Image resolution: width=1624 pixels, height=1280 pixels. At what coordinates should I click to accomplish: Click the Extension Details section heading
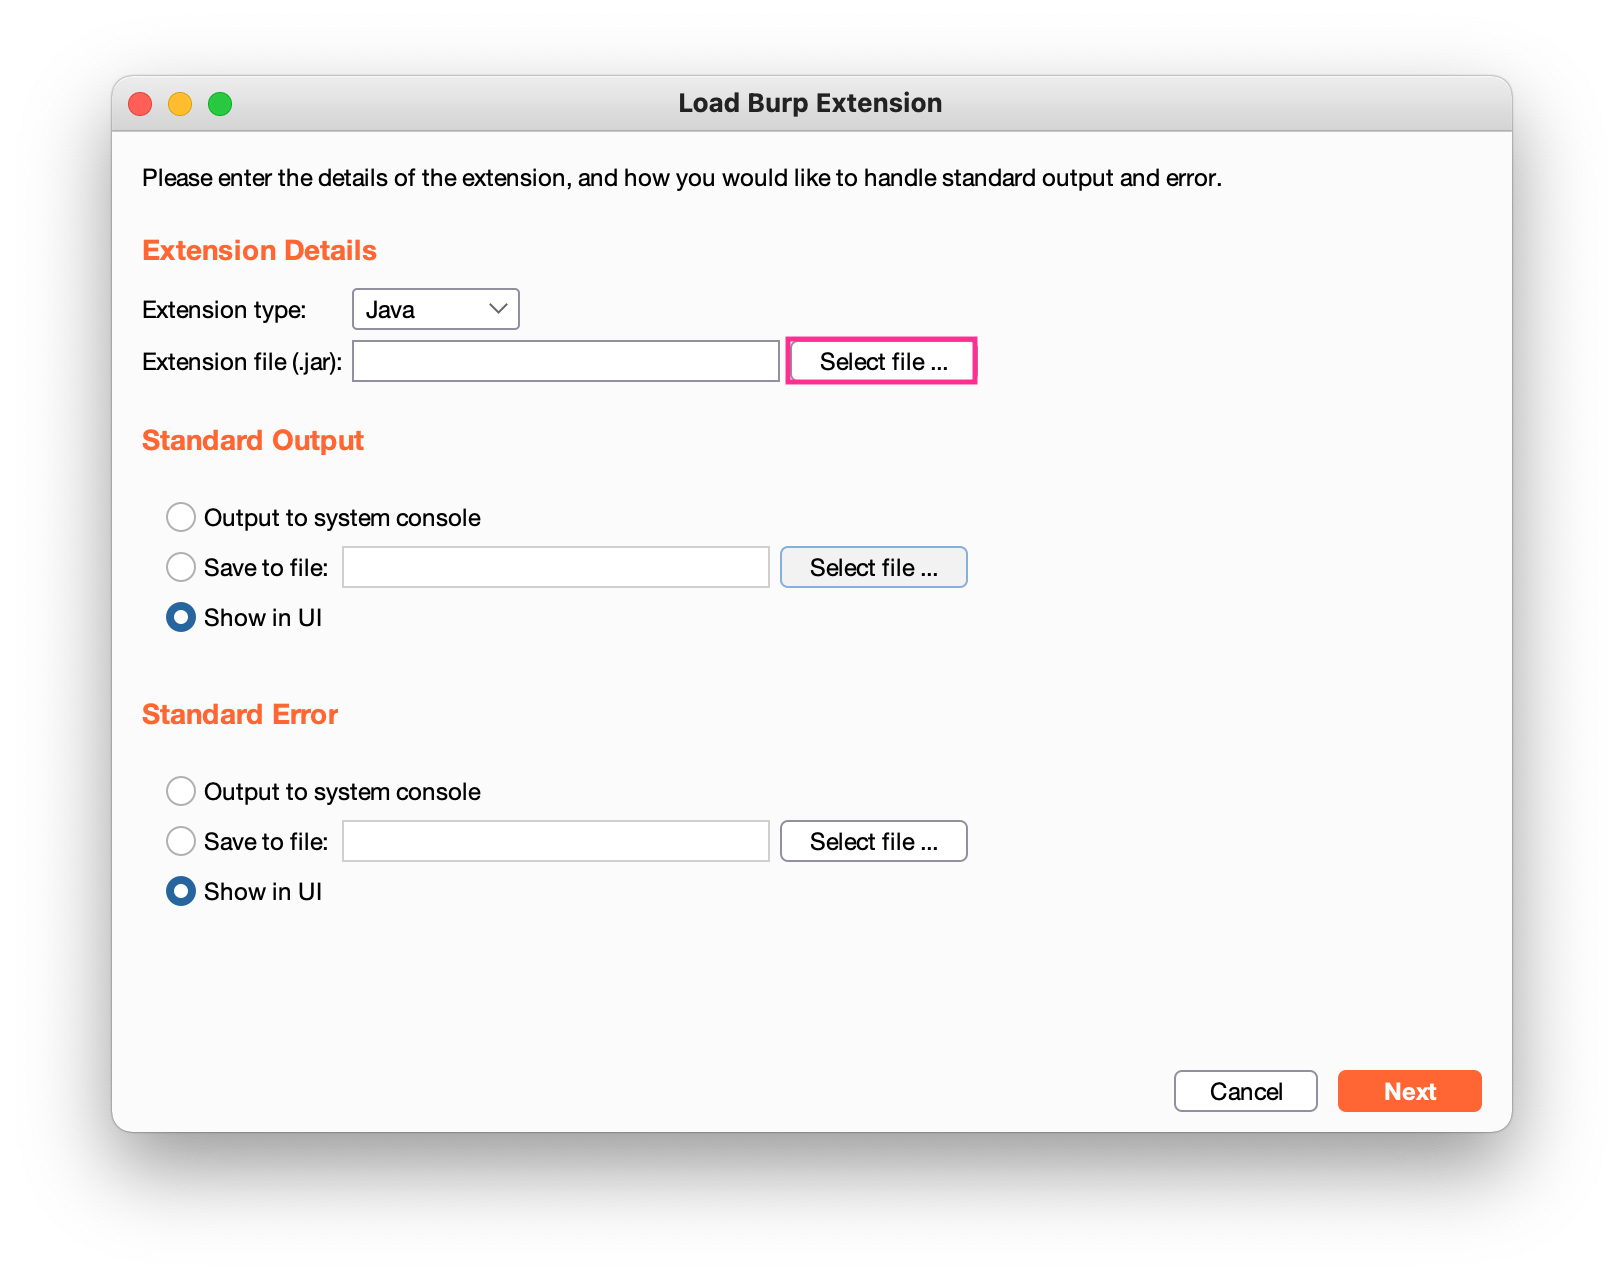coord(259,250)
